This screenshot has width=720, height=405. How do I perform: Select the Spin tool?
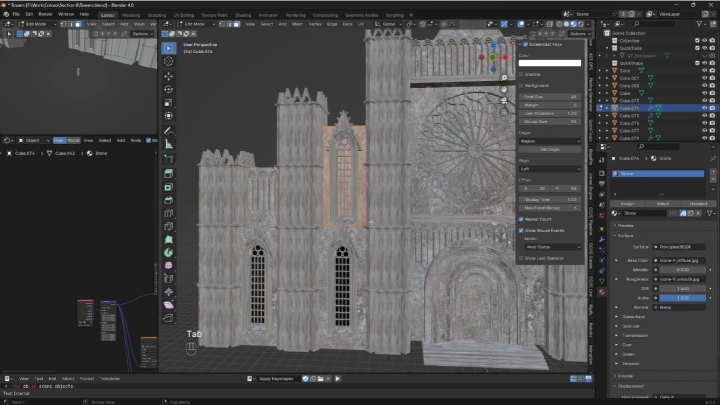(169, 253)
